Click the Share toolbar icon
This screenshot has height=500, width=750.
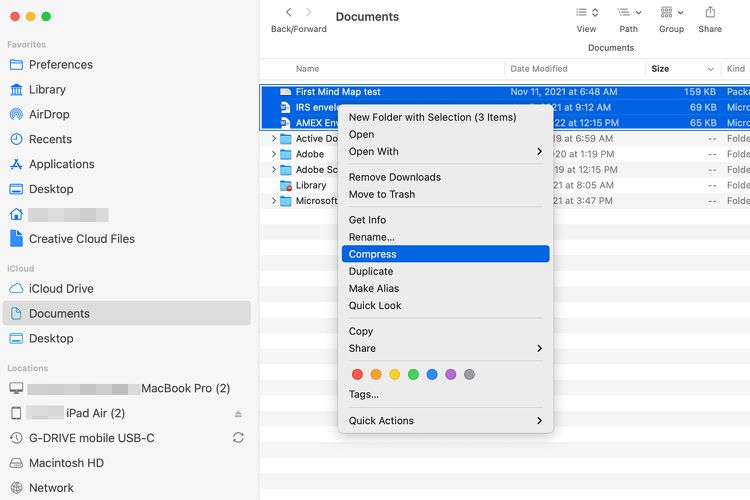point(710,13)
